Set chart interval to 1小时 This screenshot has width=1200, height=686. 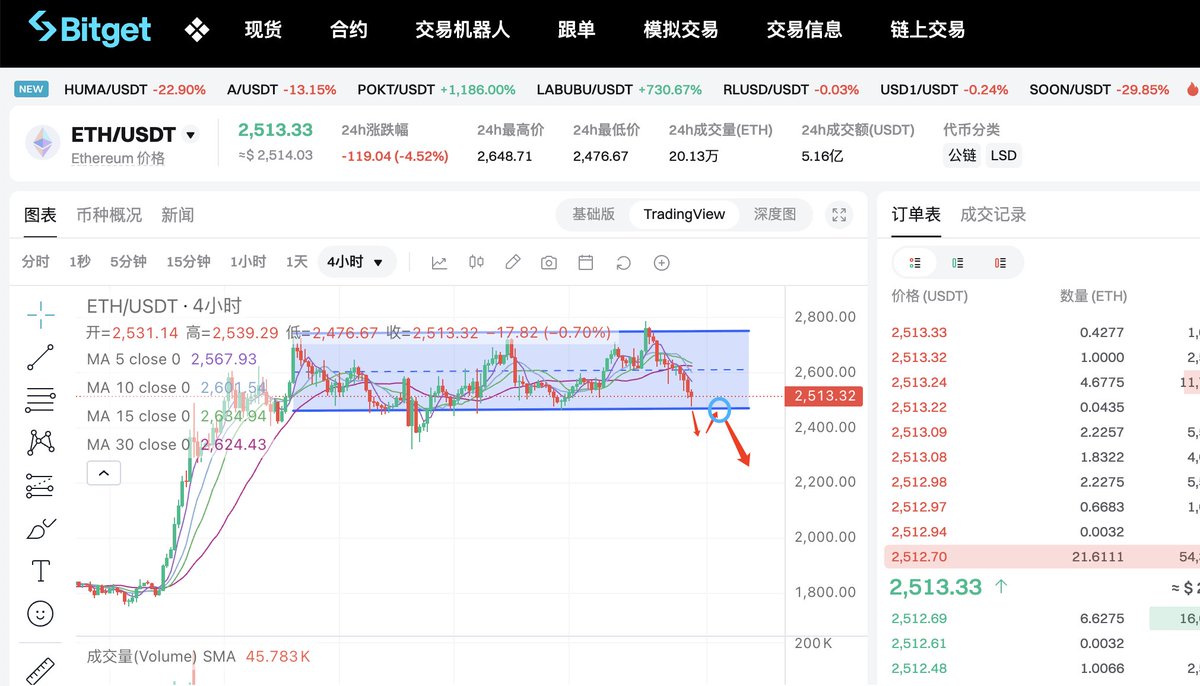coord(248,262)
